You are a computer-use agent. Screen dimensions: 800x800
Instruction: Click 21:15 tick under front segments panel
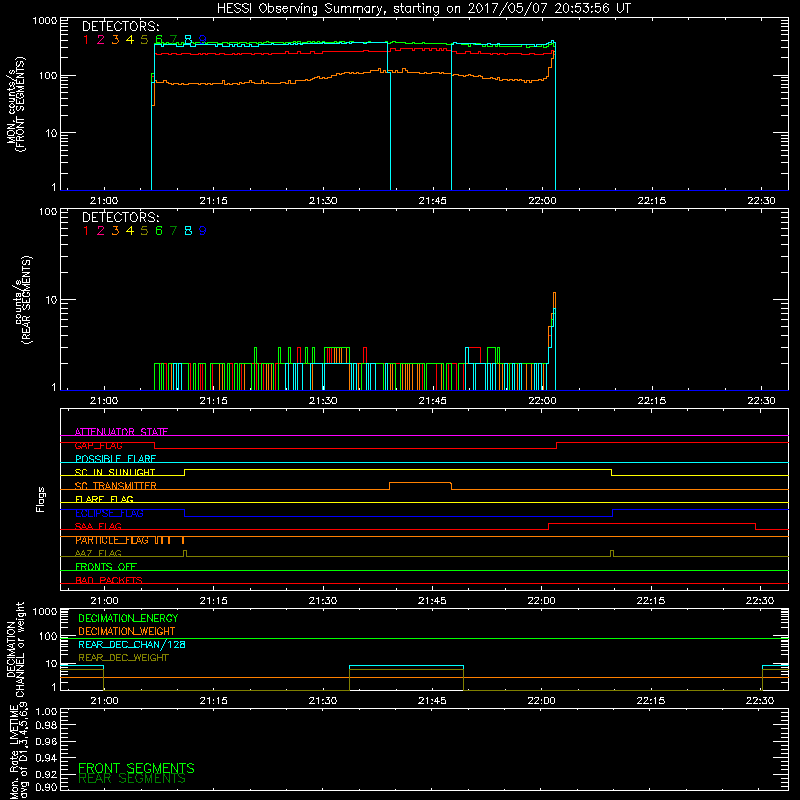click(213, 201)
